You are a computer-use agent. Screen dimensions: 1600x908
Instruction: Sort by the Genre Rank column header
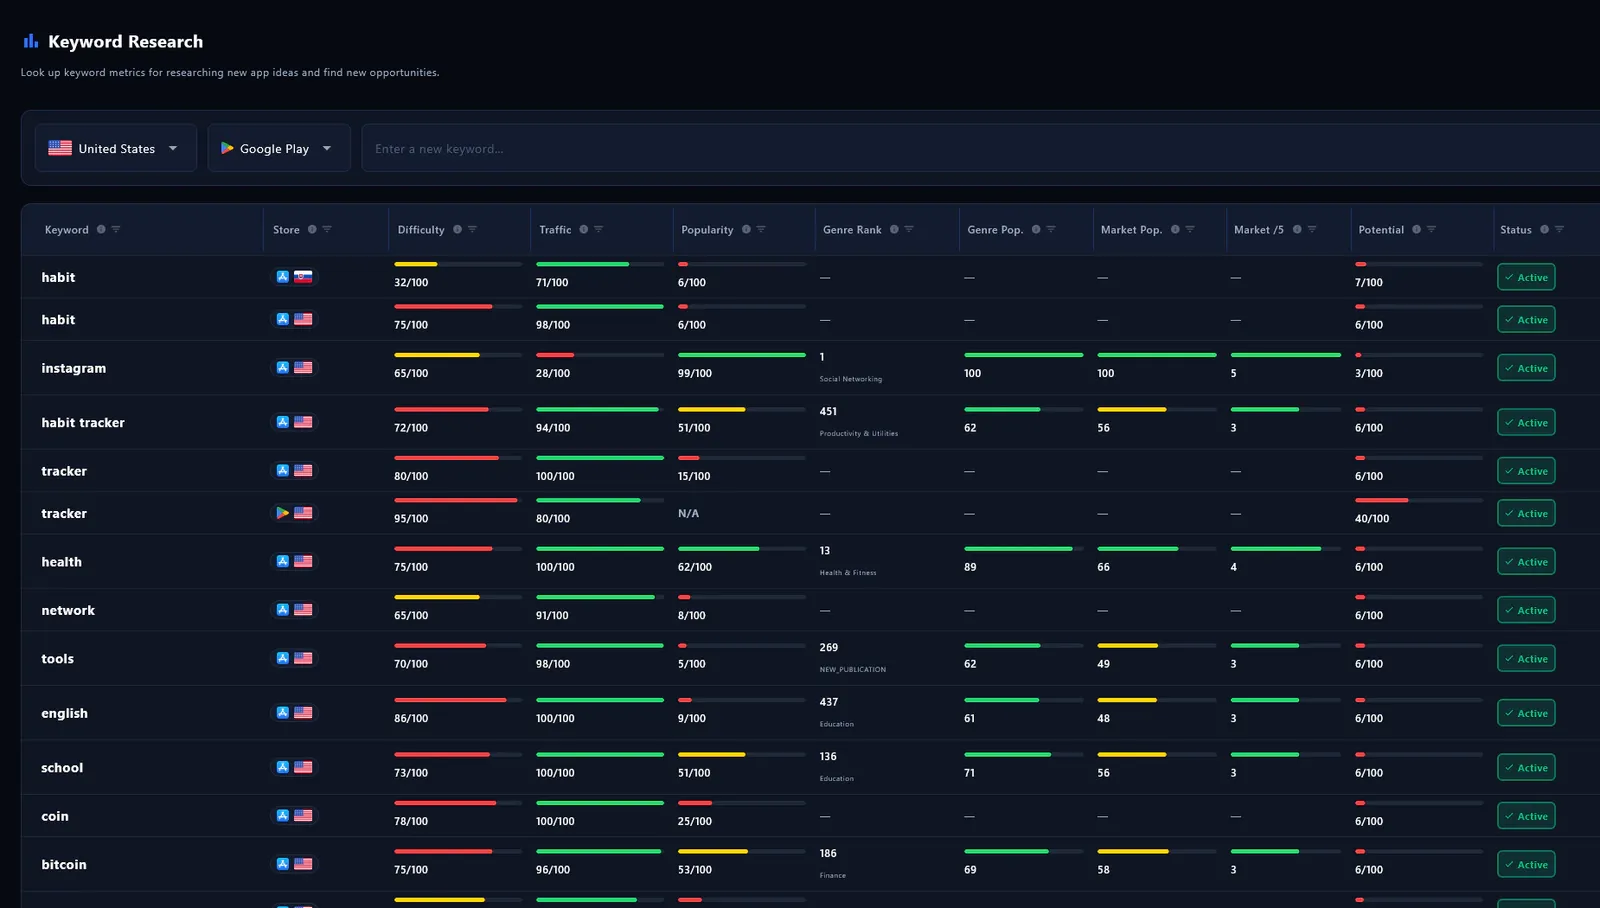(852, 230)
